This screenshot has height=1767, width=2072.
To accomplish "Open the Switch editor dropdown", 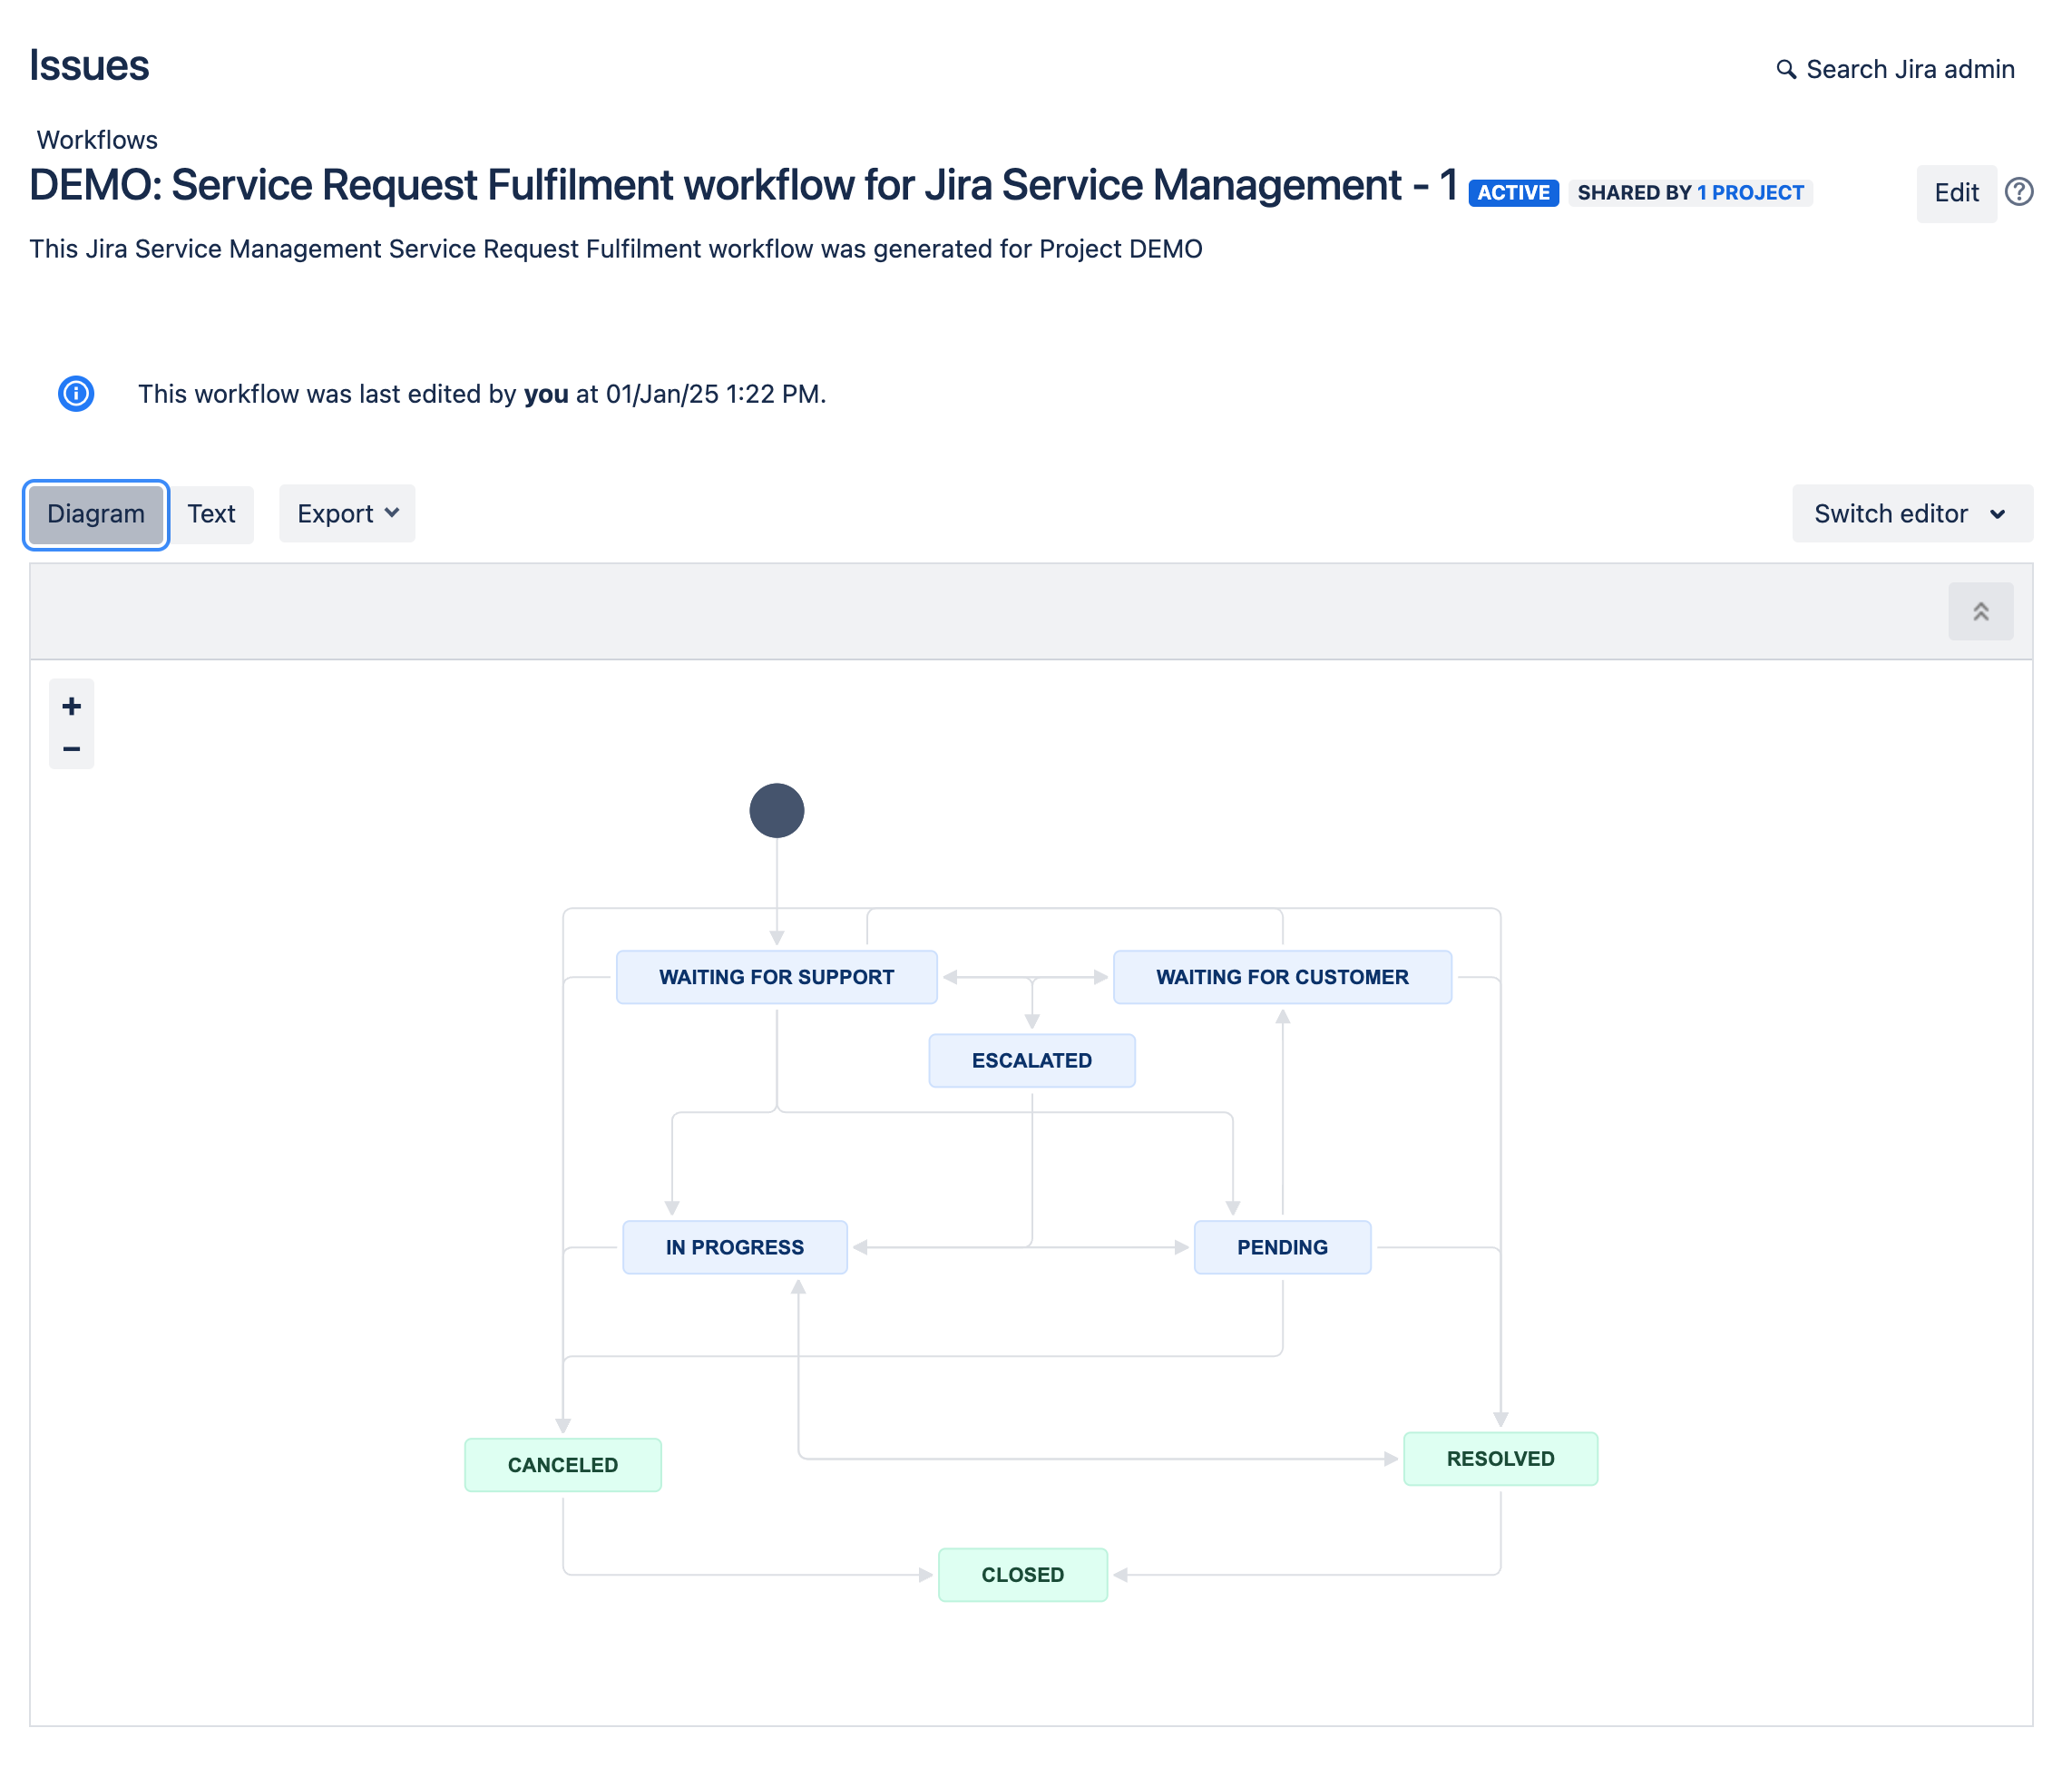I will [x=1911, y=514].
